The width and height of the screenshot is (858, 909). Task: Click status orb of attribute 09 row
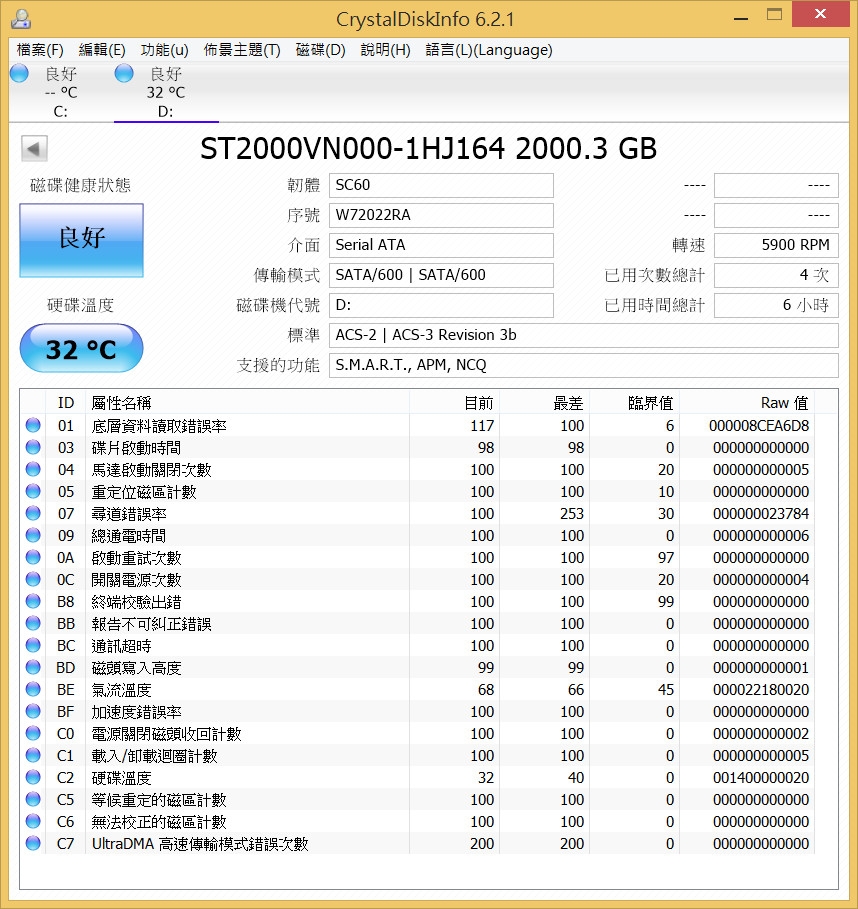click(x=33, y=536)
